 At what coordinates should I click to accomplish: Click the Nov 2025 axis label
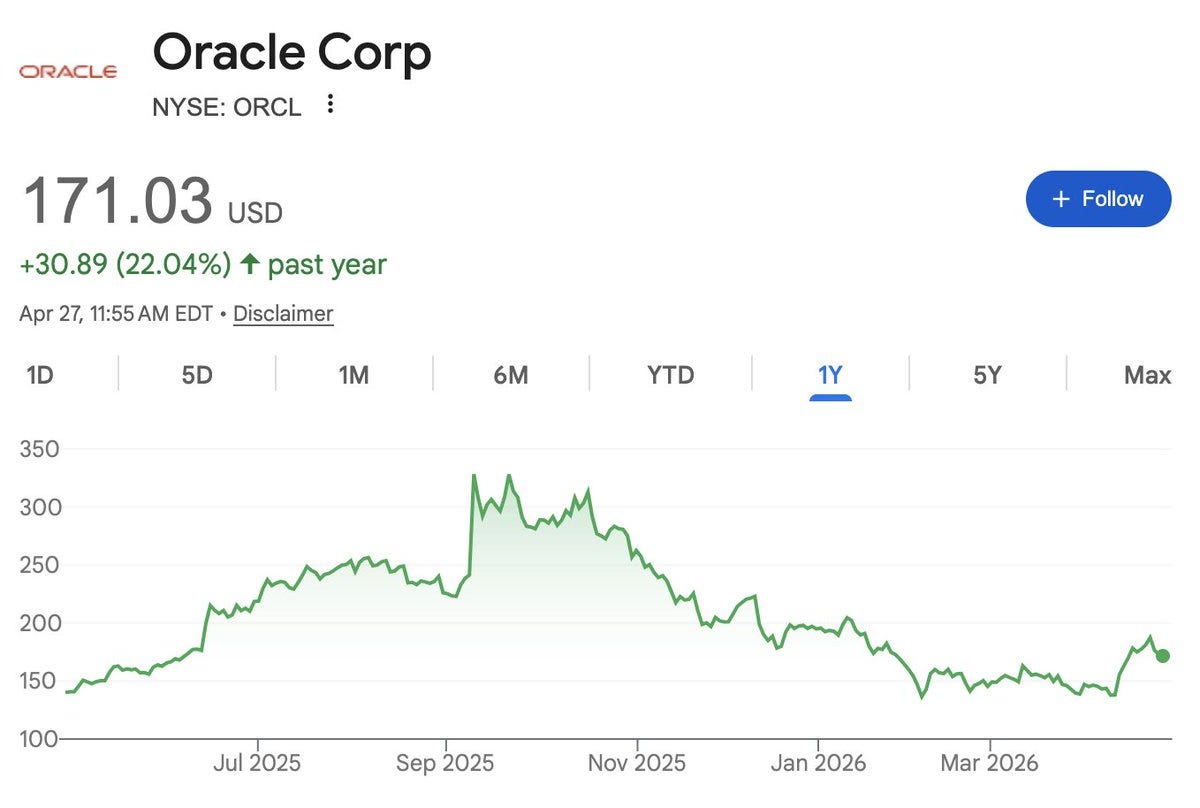pos(637,763)
